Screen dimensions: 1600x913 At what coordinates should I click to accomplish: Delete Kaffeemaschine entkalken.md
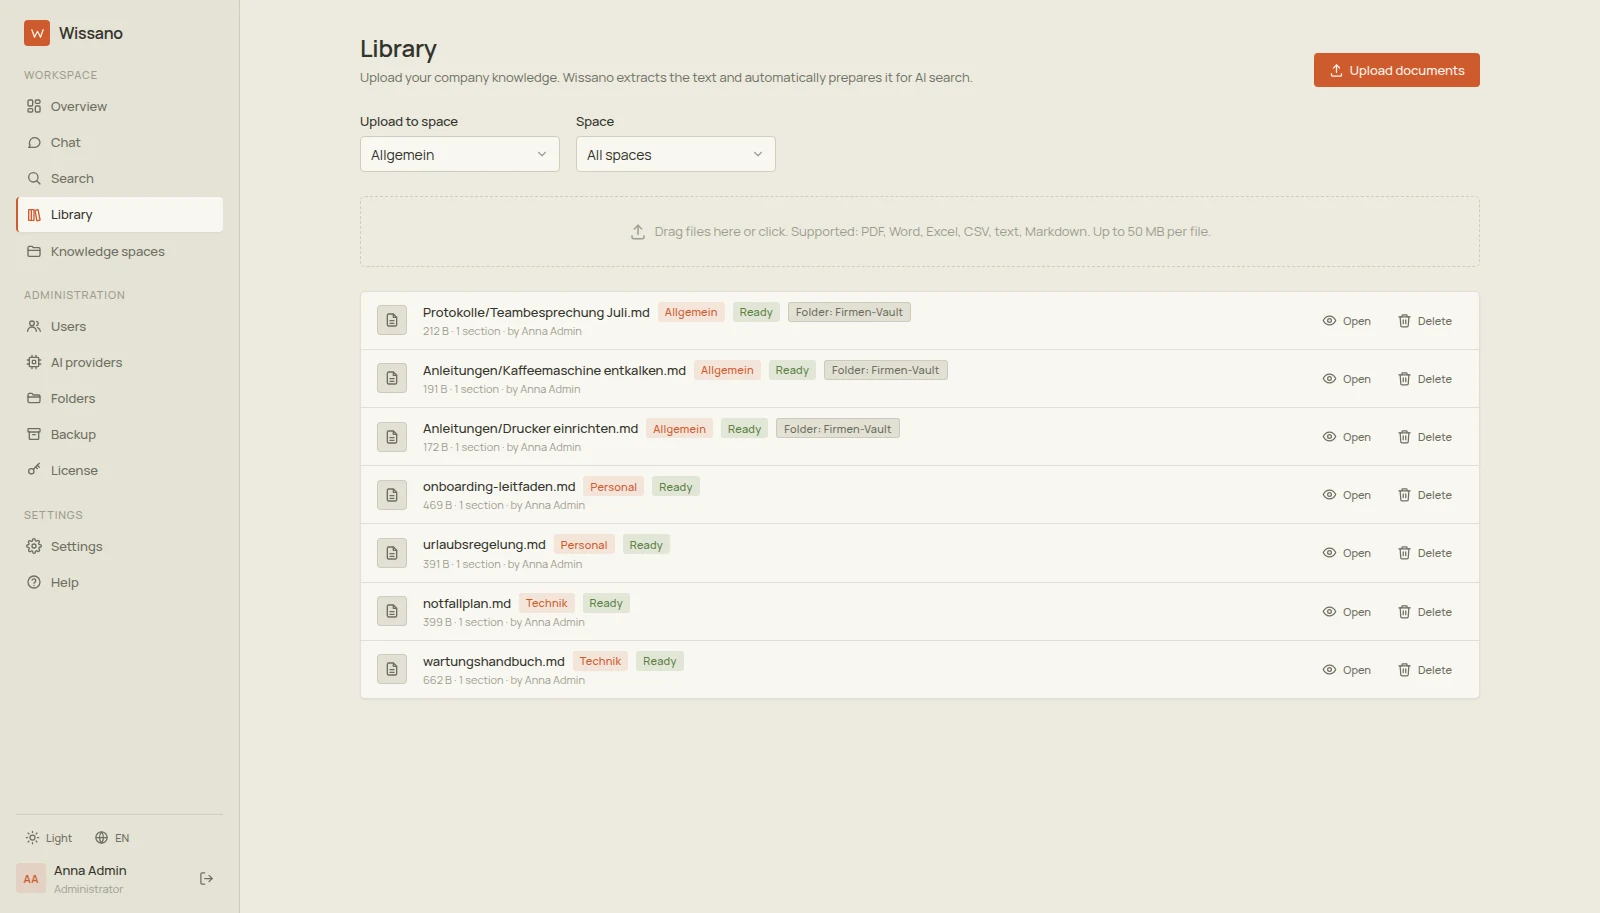tap(1425, 379)
